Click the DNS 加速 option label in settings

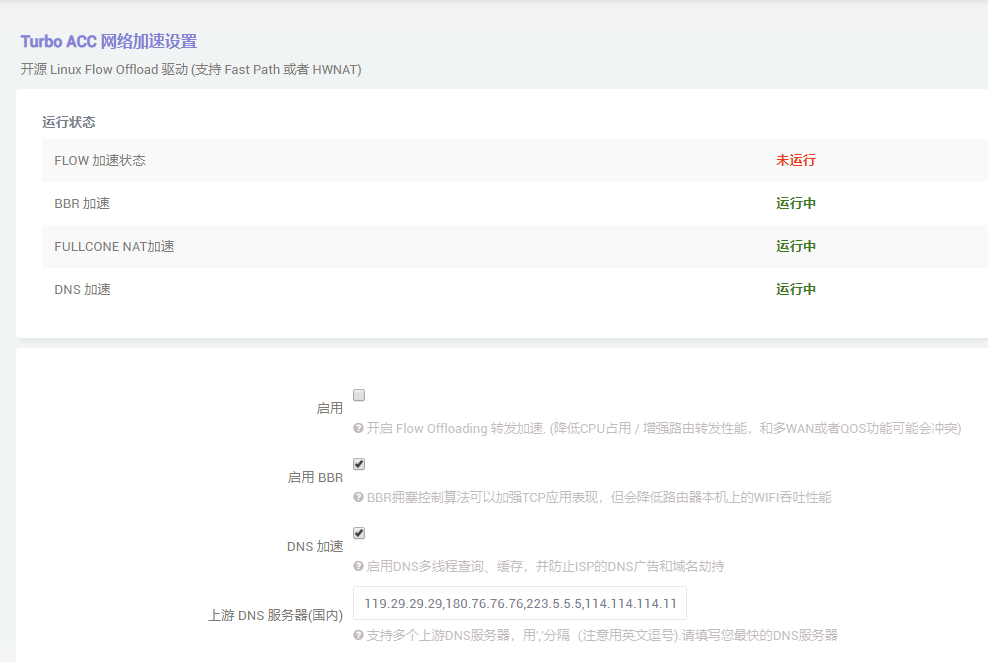(315, 547)
